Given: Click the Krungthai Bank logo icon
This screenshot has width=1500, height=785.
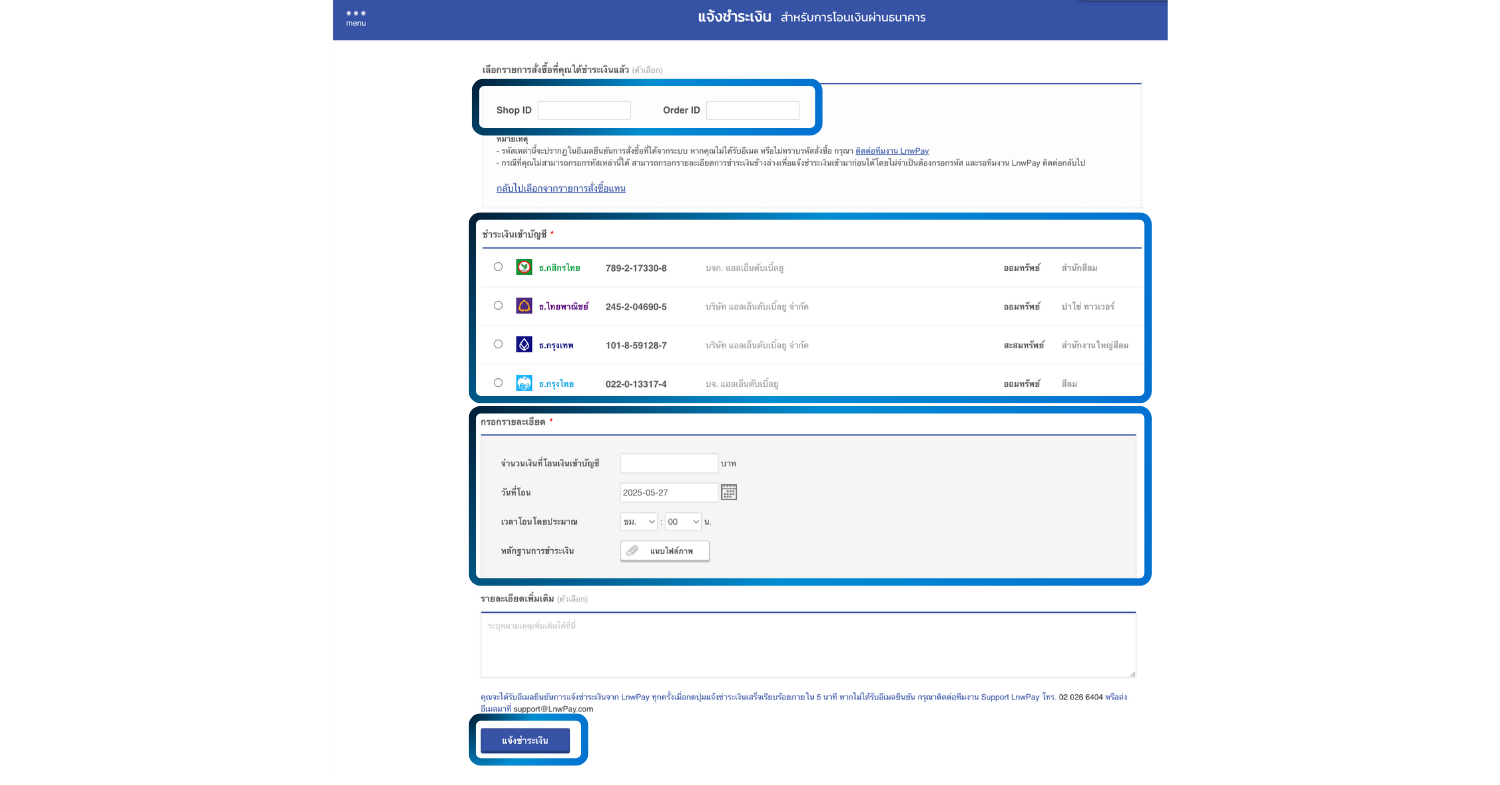Looking at the screenshot, I should (524, 383).
